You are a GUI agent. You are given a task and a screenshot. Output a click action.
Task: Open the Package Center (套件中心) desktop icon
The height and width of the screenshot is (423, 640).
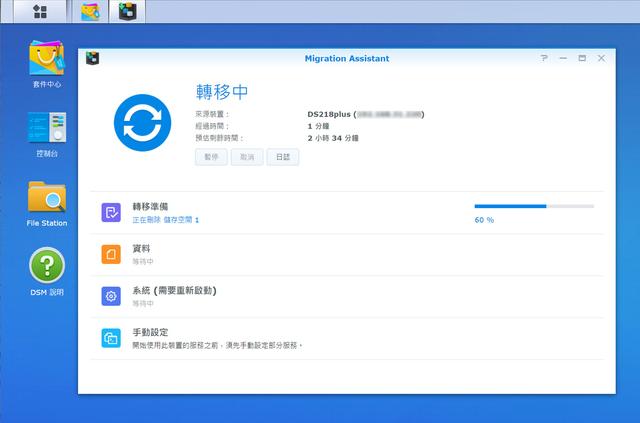[47, 58]
